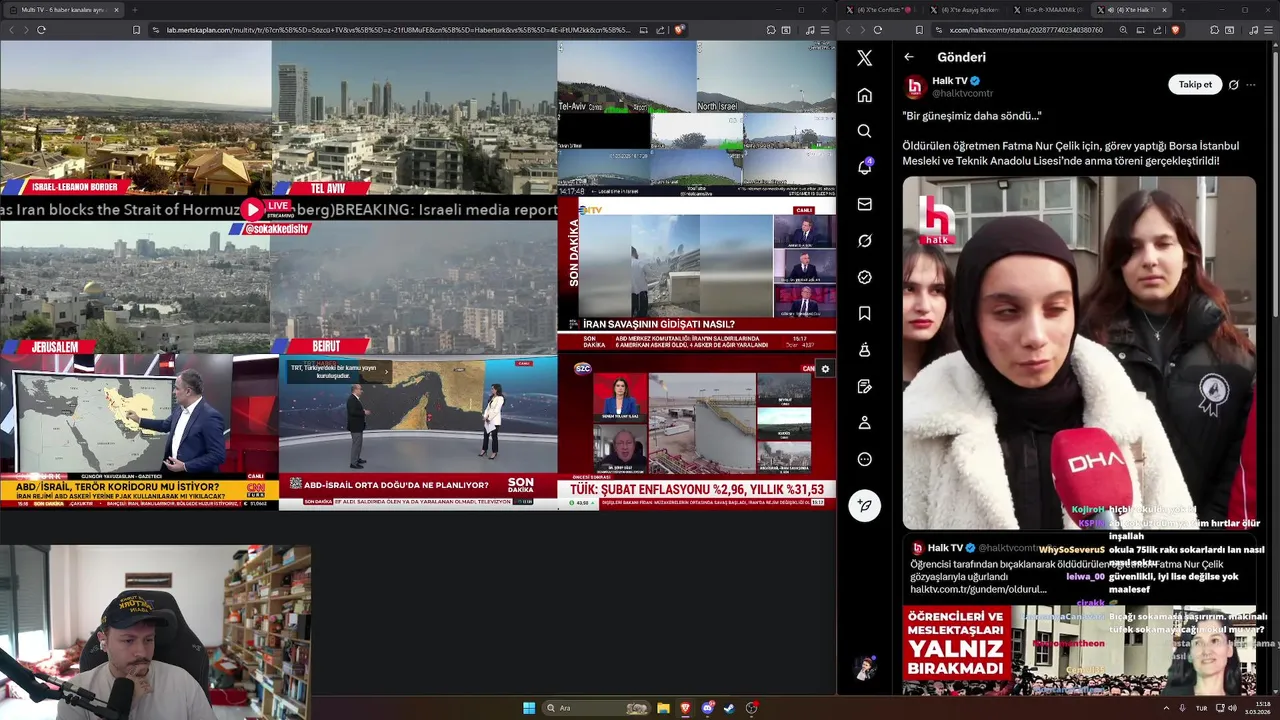
Task: Open share icon in X window address bar
Action: point(1158,30)
